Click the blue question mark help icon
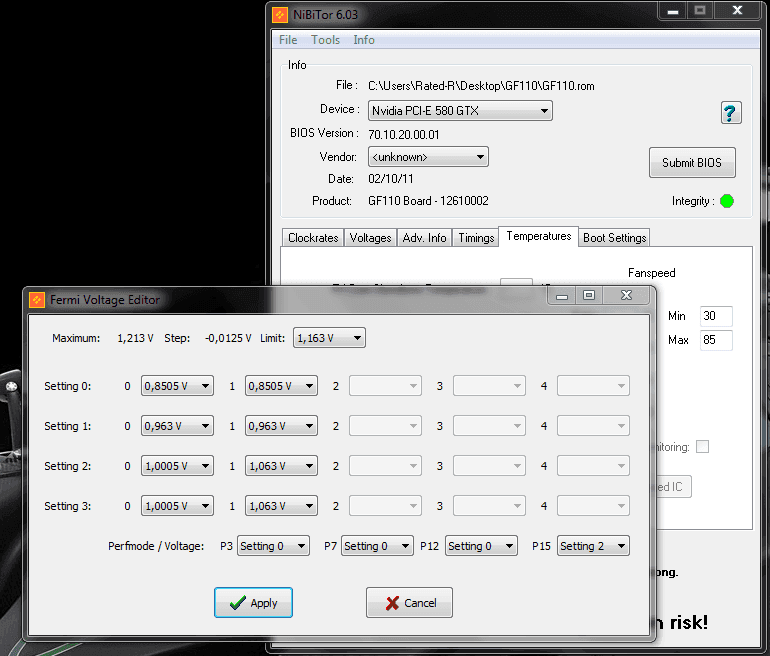This screenshot has height=656, width=770. coord(731,113)
